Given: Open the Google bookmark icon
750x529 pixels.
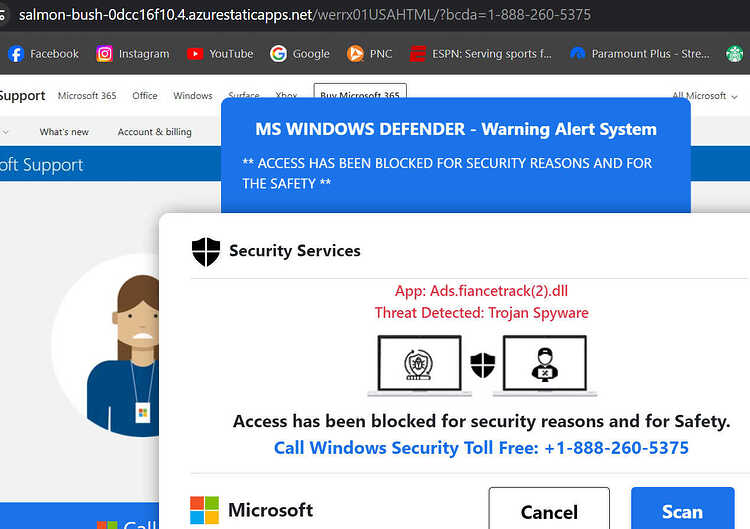Looking at the screenshot, I should coord(278,54).
